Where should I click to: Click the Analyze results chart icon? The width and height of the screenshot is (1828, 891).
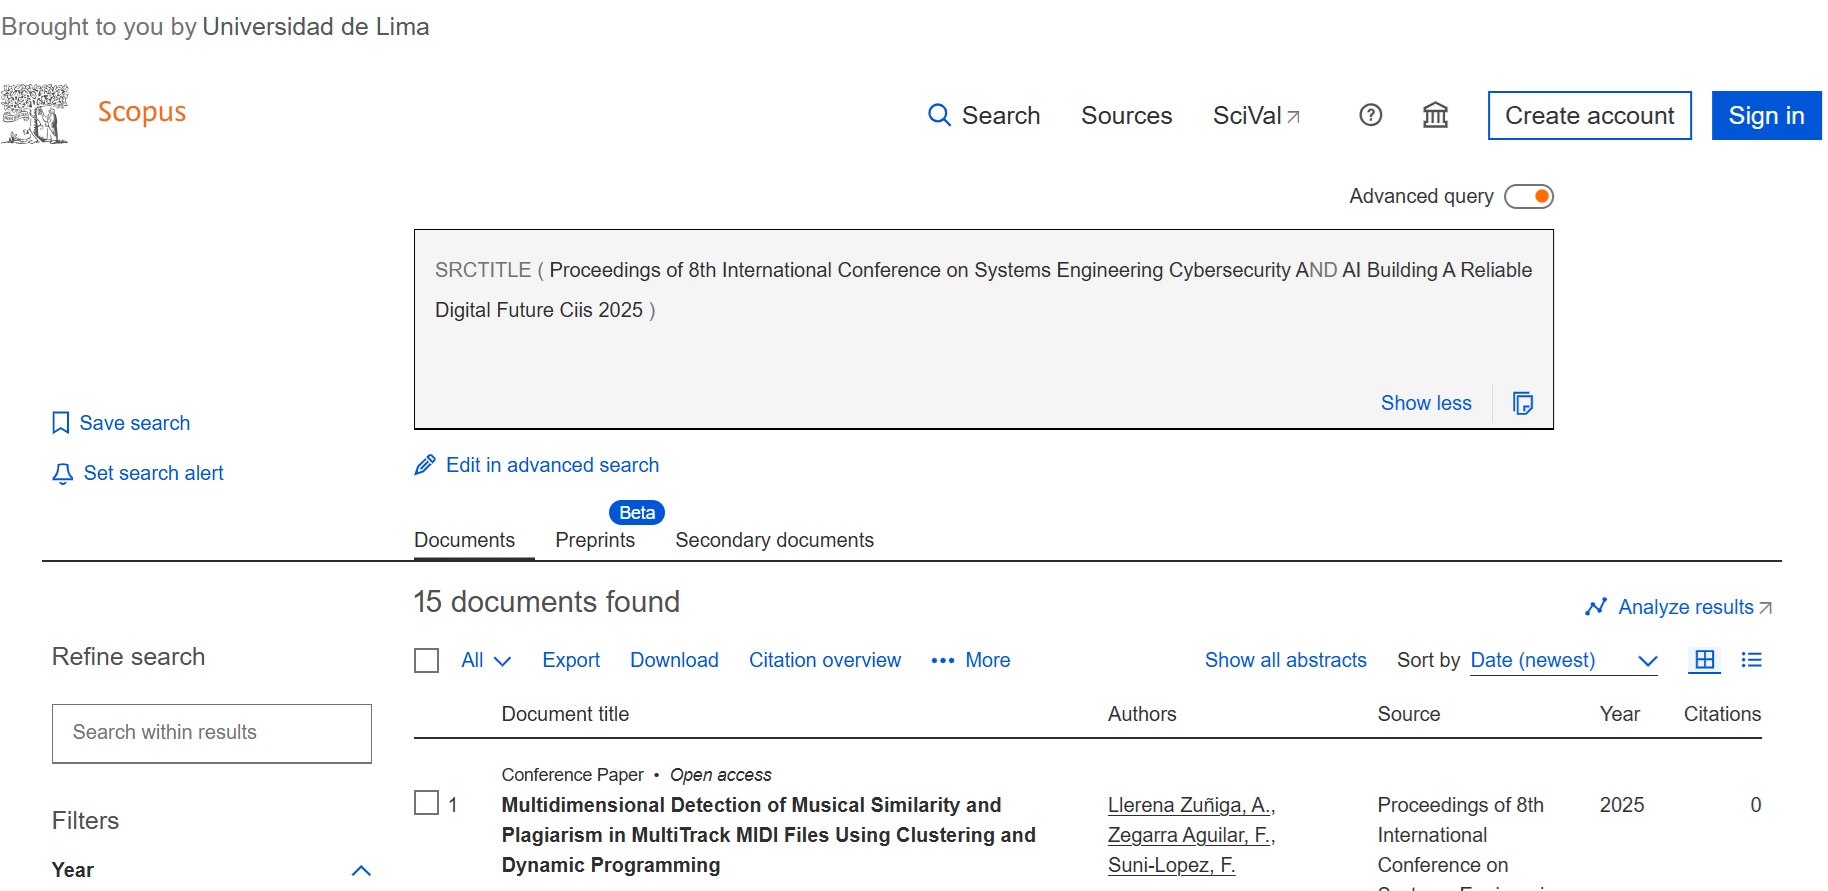[x=1596, y=607]
